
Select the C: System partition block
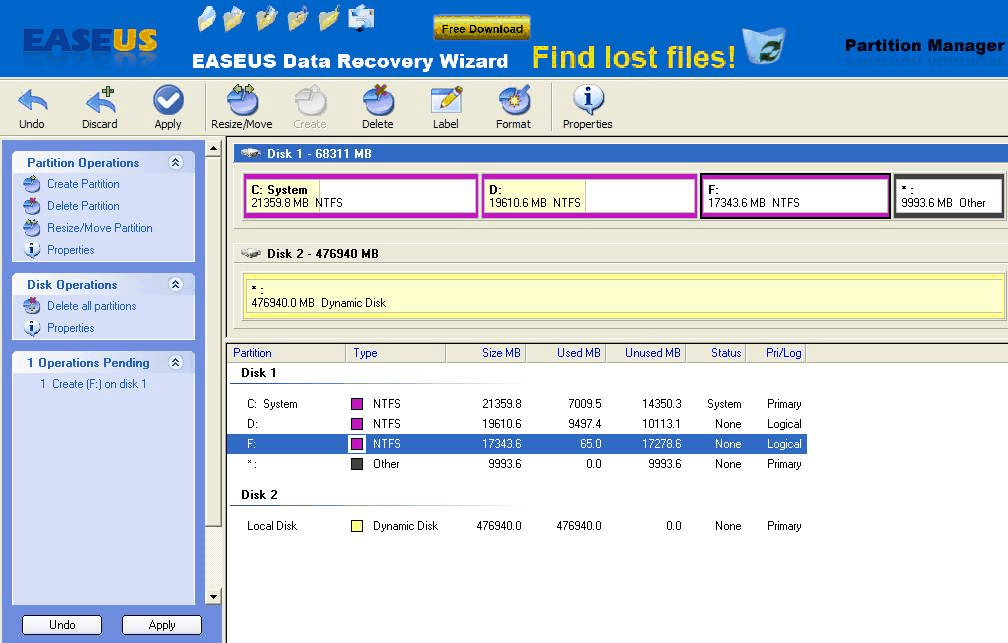(361, 196)
